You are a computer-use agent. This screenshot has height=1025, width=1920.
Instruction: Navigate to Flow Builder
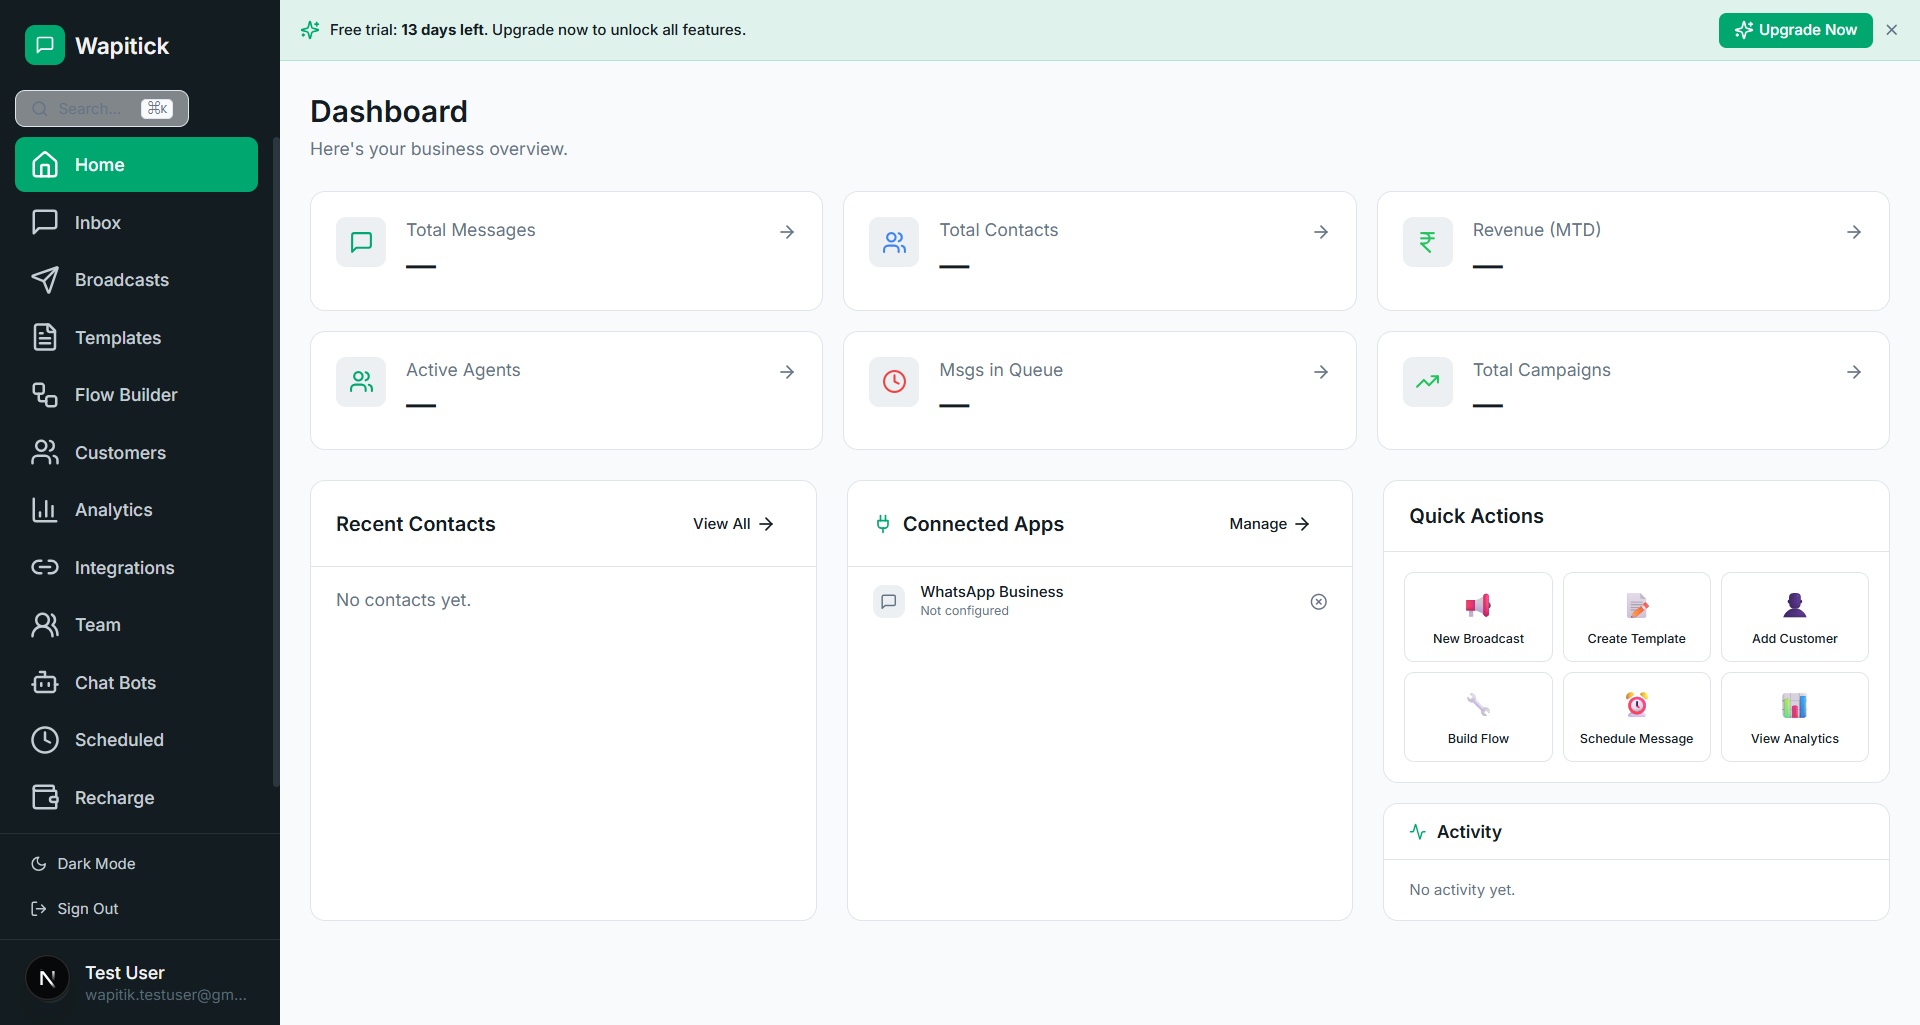click(136, 395)
